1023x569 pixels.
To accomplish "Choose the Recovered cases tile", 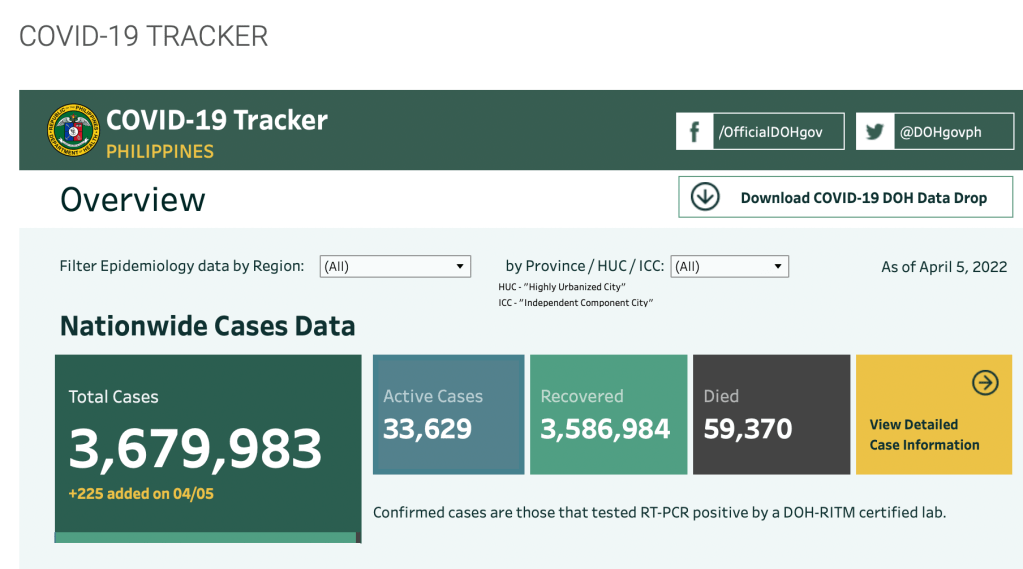I will coord(608,414).
